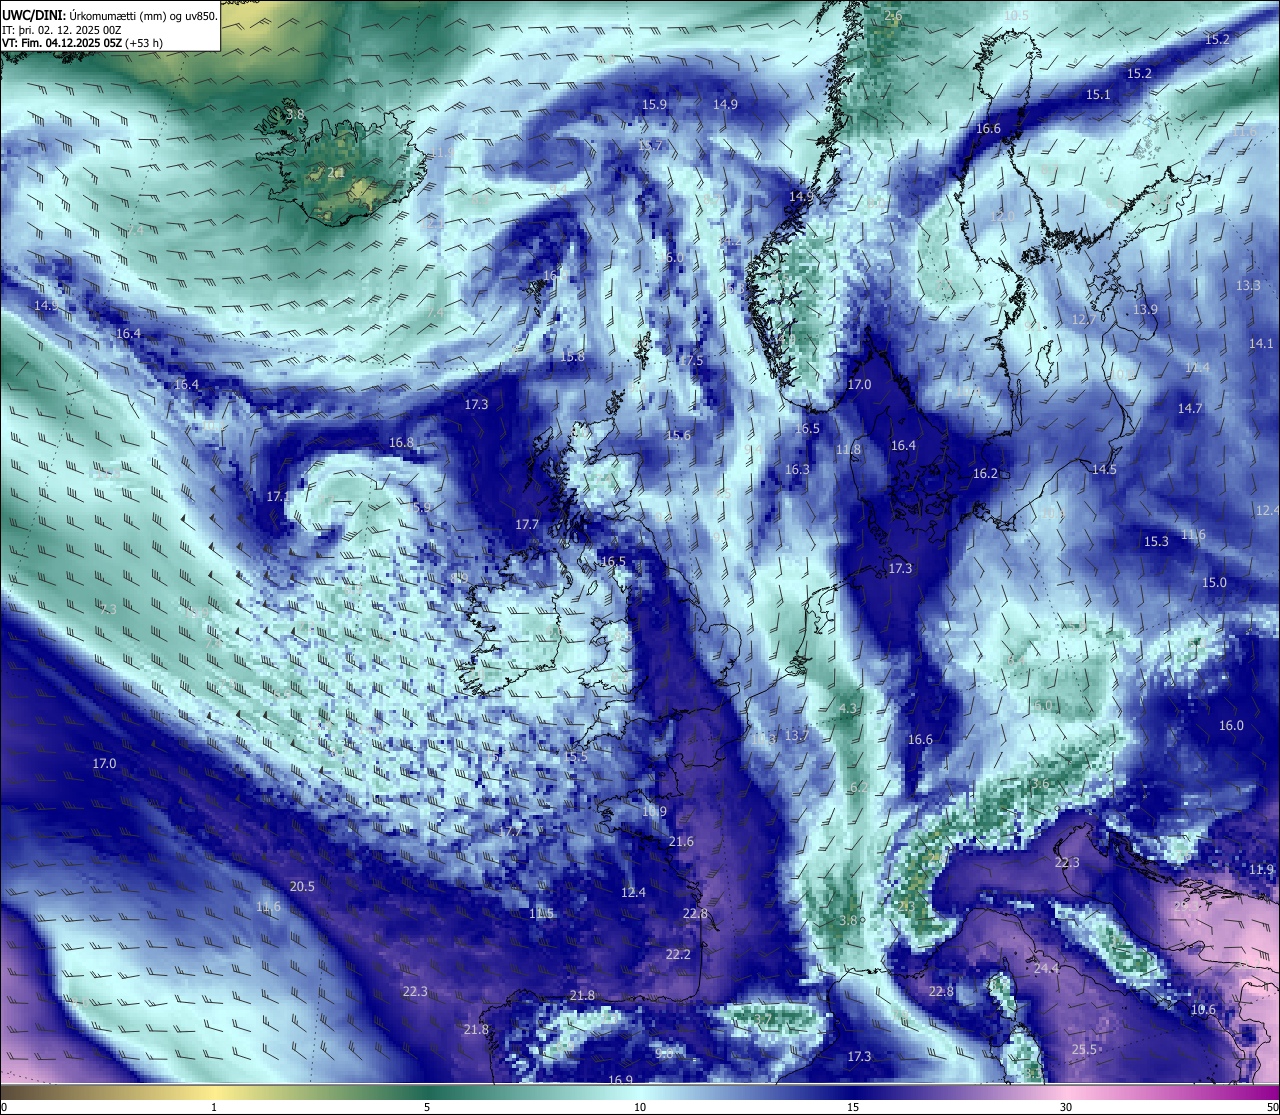Click the 21.6 value on the map

pyautogui.click(x=681, y=842)
